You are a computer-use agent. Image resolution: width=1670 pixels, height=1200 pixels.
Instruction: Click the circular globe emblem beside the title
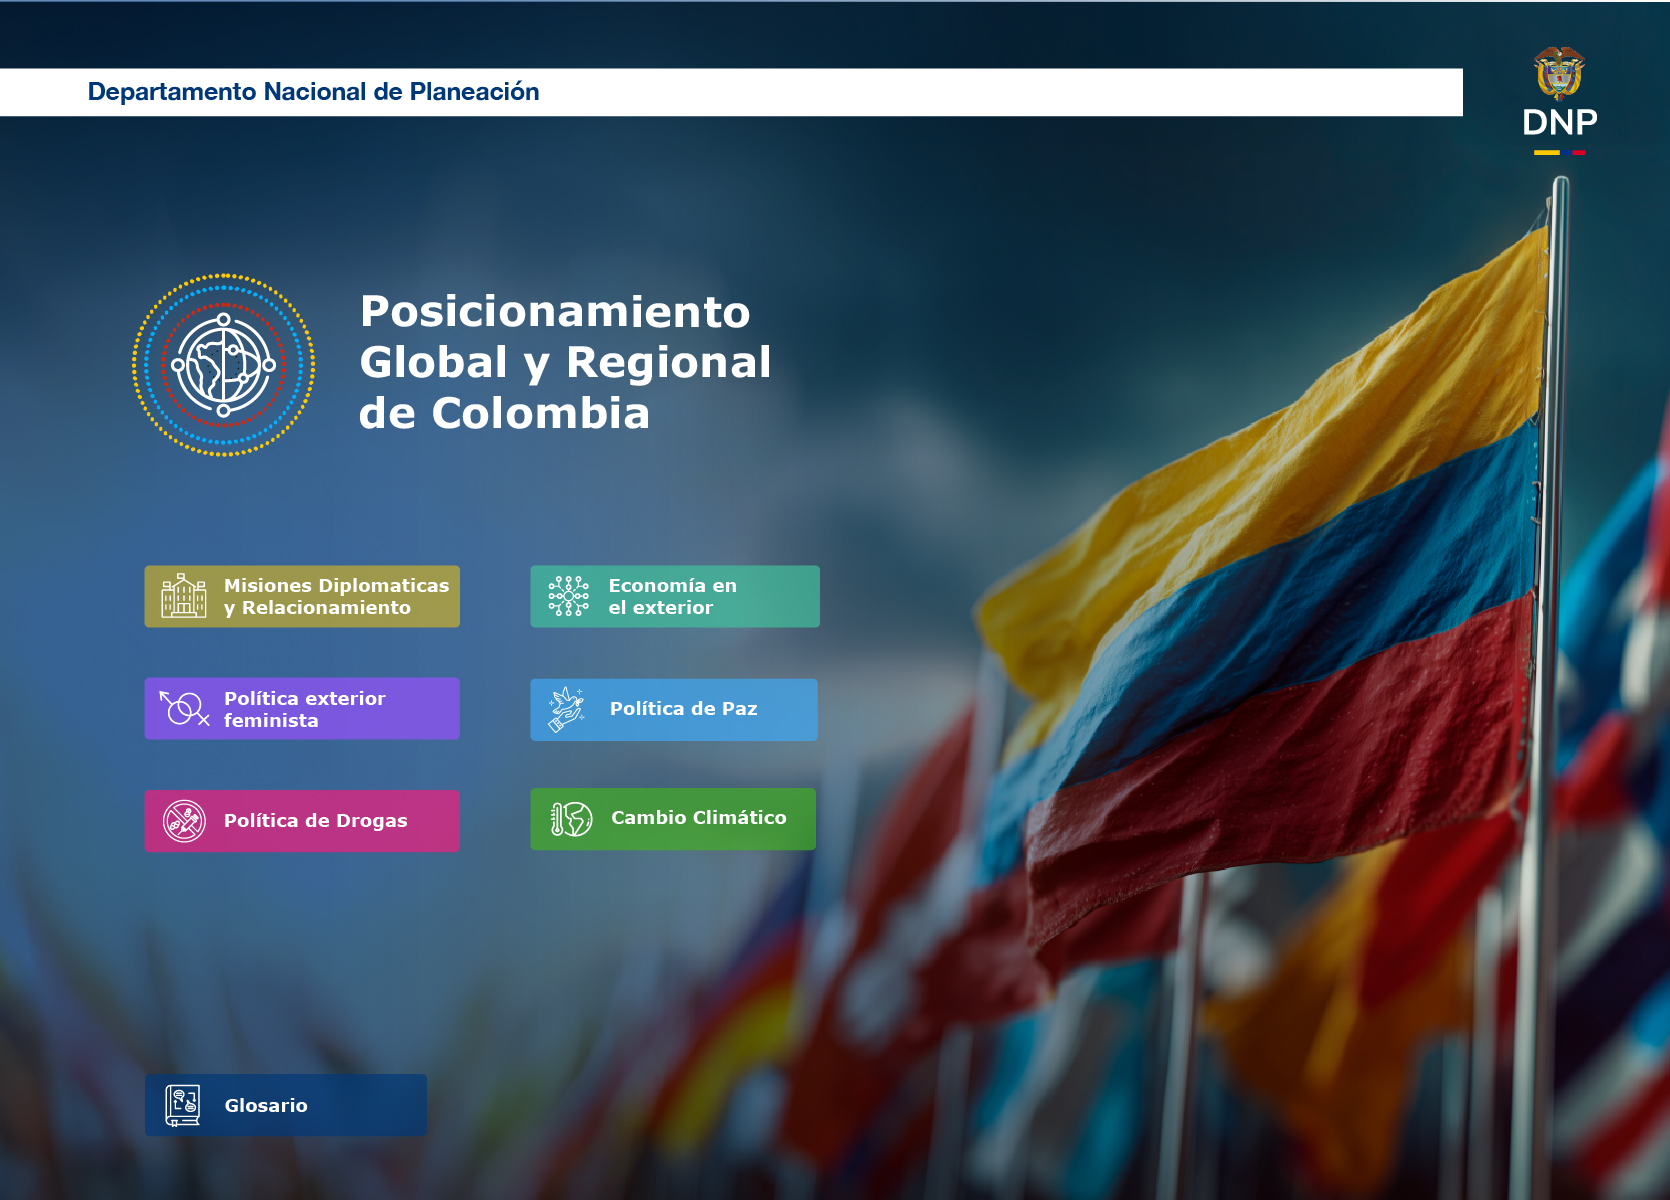[224, 365]
